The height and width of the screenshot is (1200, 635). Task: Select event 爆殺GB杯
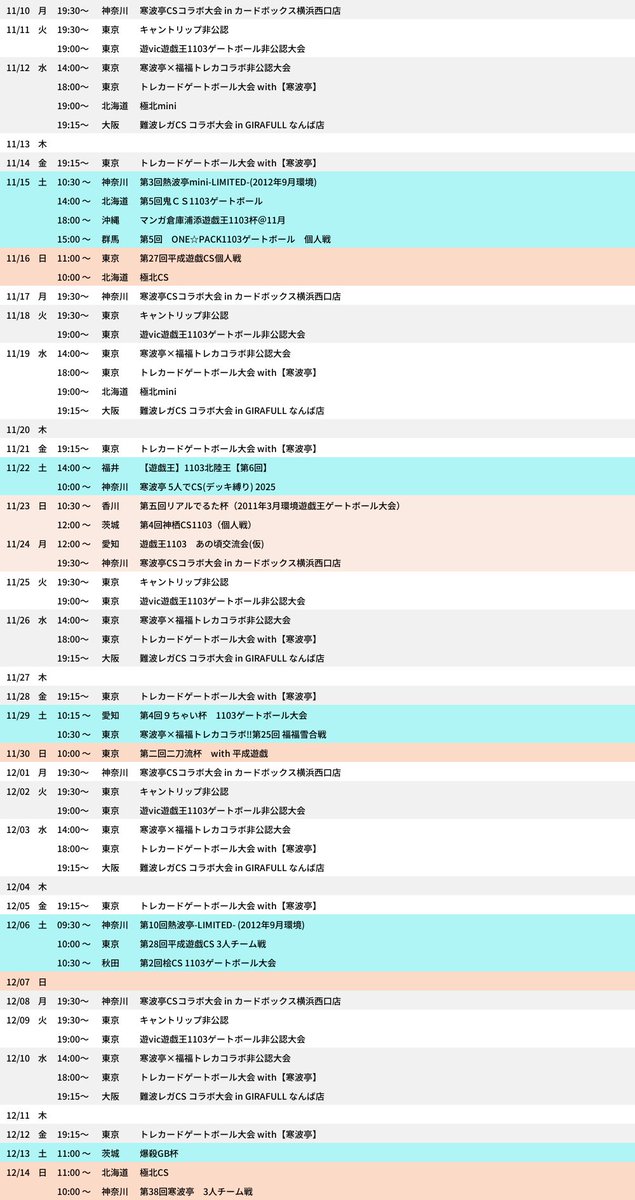160,1153
